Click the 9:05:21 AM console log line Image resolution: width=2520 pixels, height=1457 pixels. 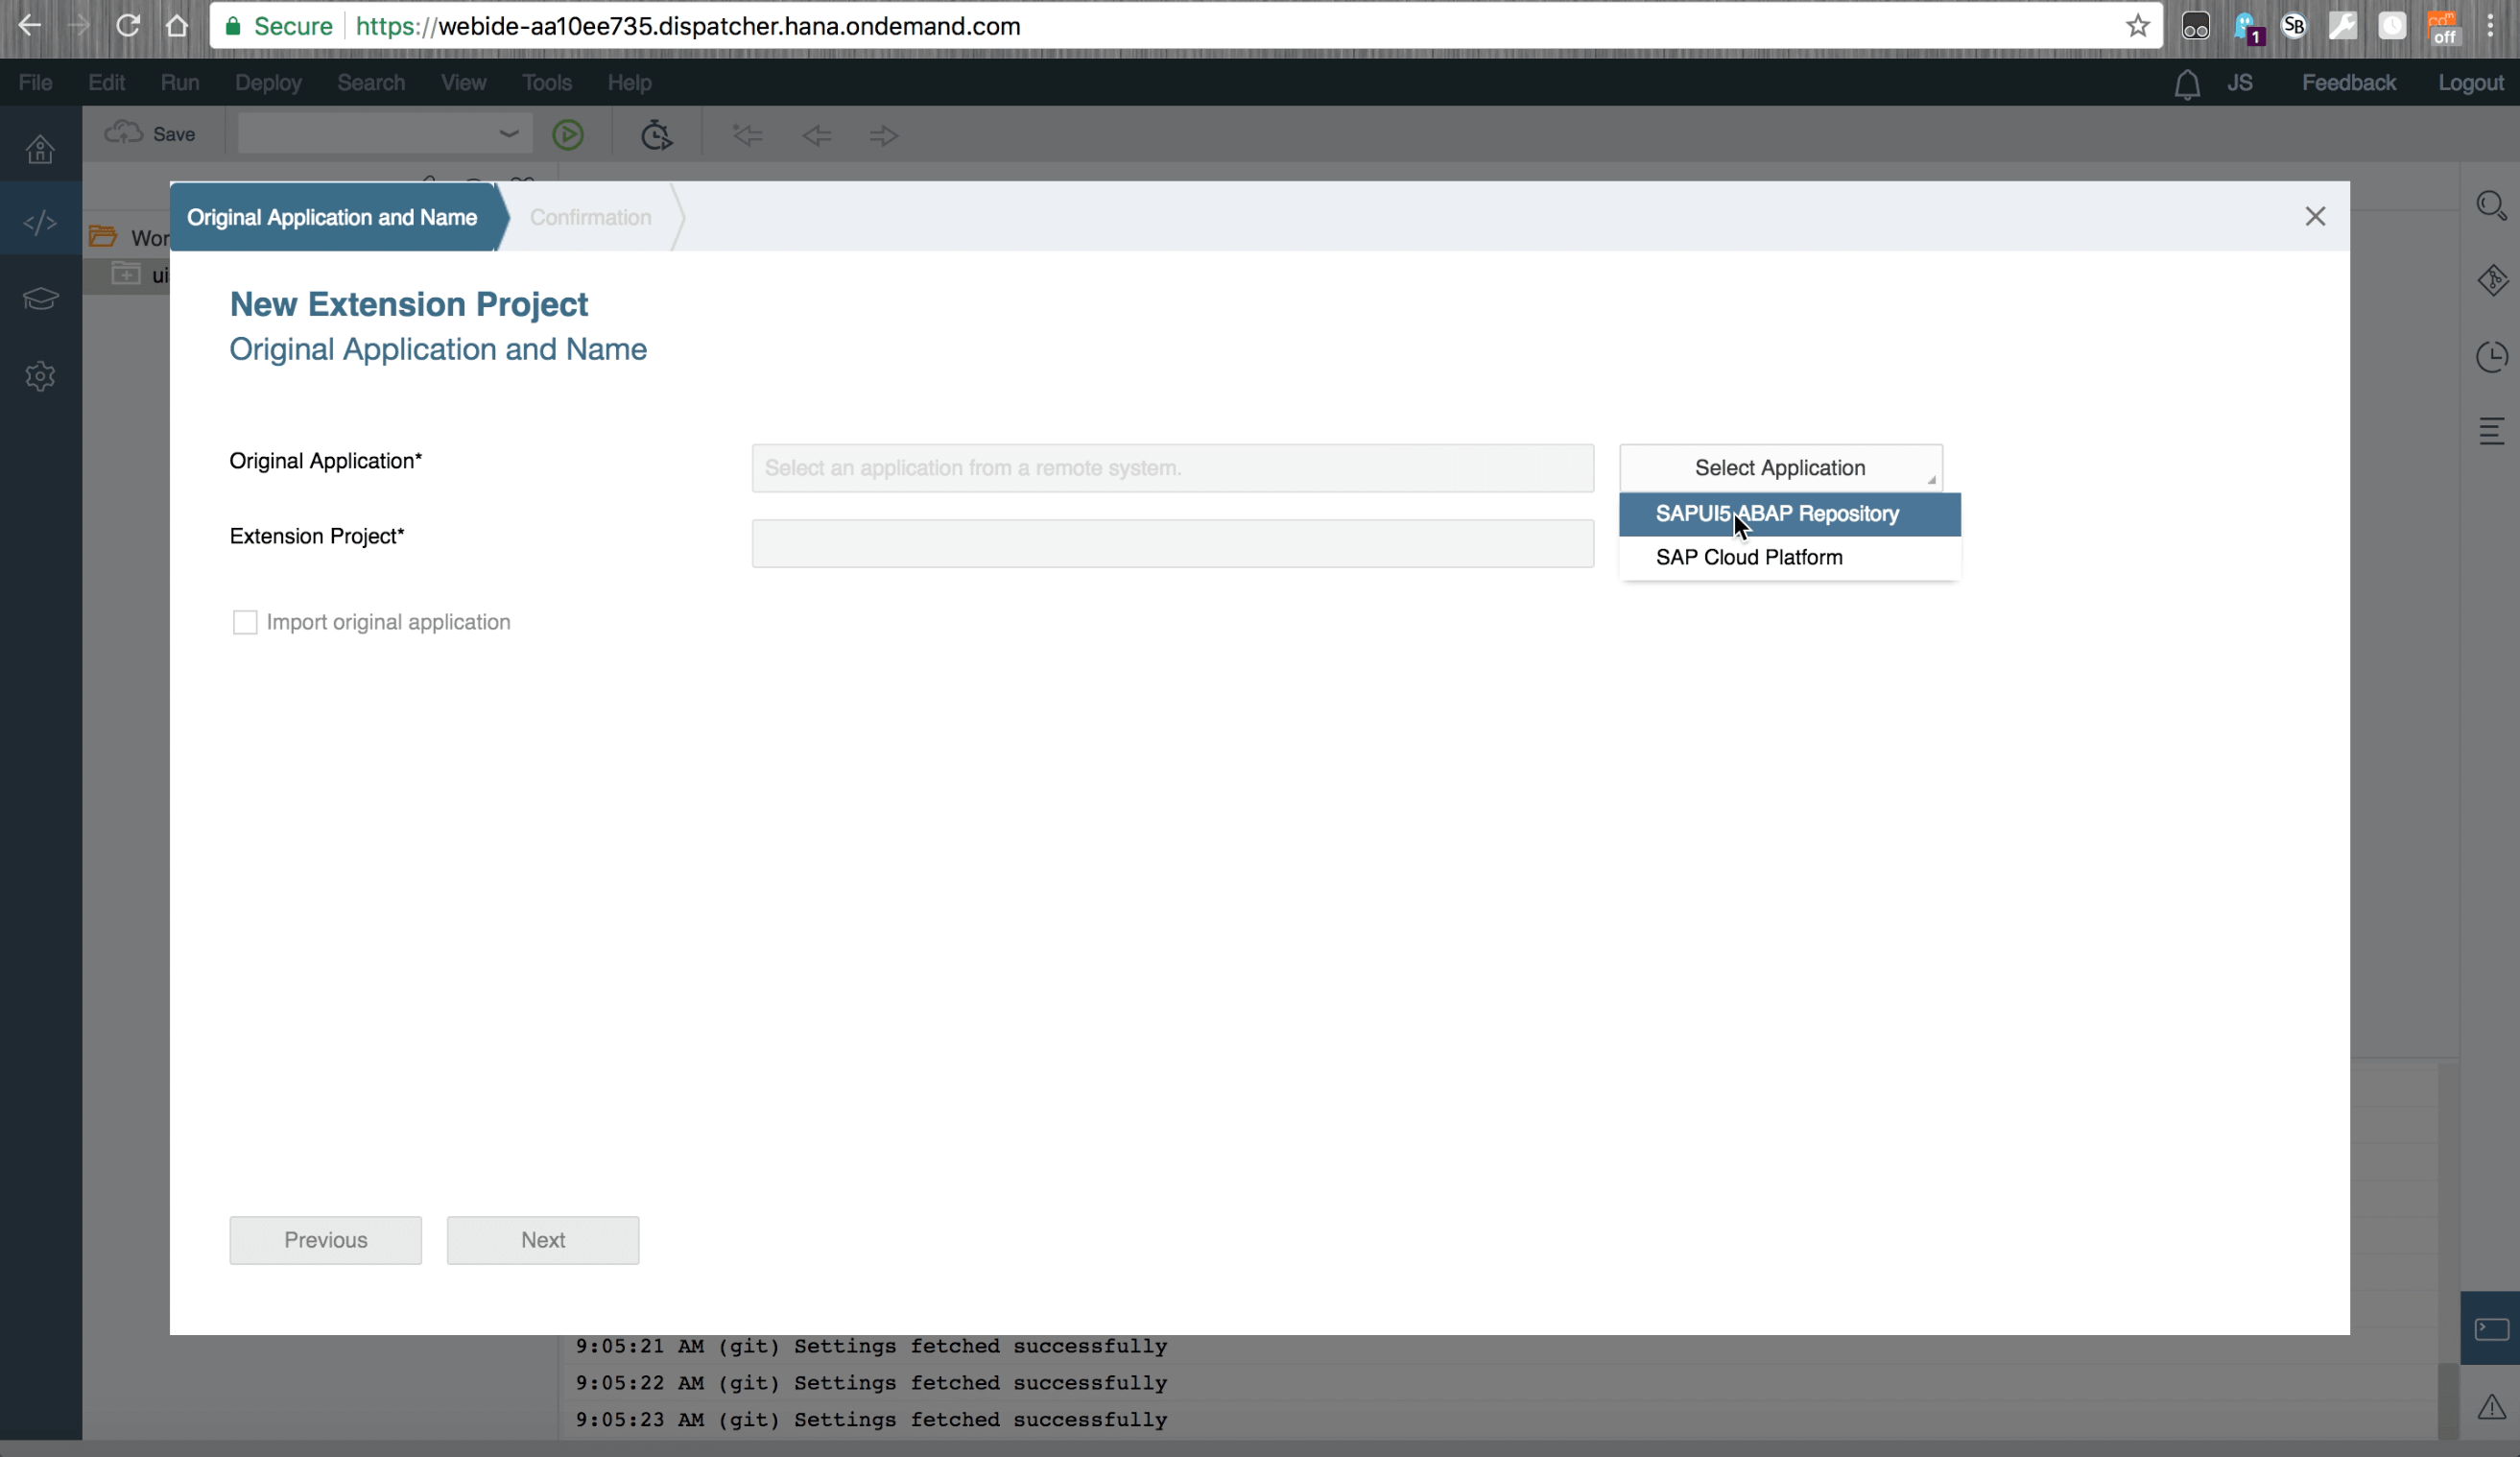[870, 1347]
